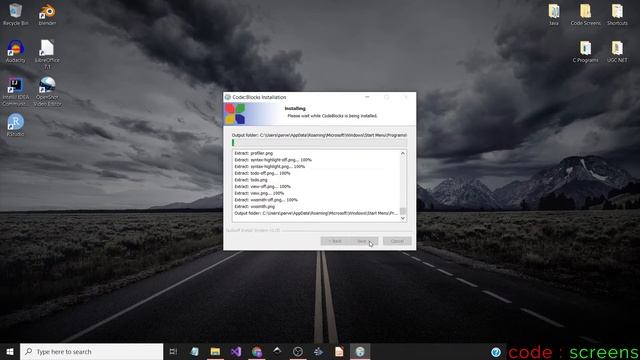Select the 'Extract: todo-off.png... 100%' log line

point(262,173)
